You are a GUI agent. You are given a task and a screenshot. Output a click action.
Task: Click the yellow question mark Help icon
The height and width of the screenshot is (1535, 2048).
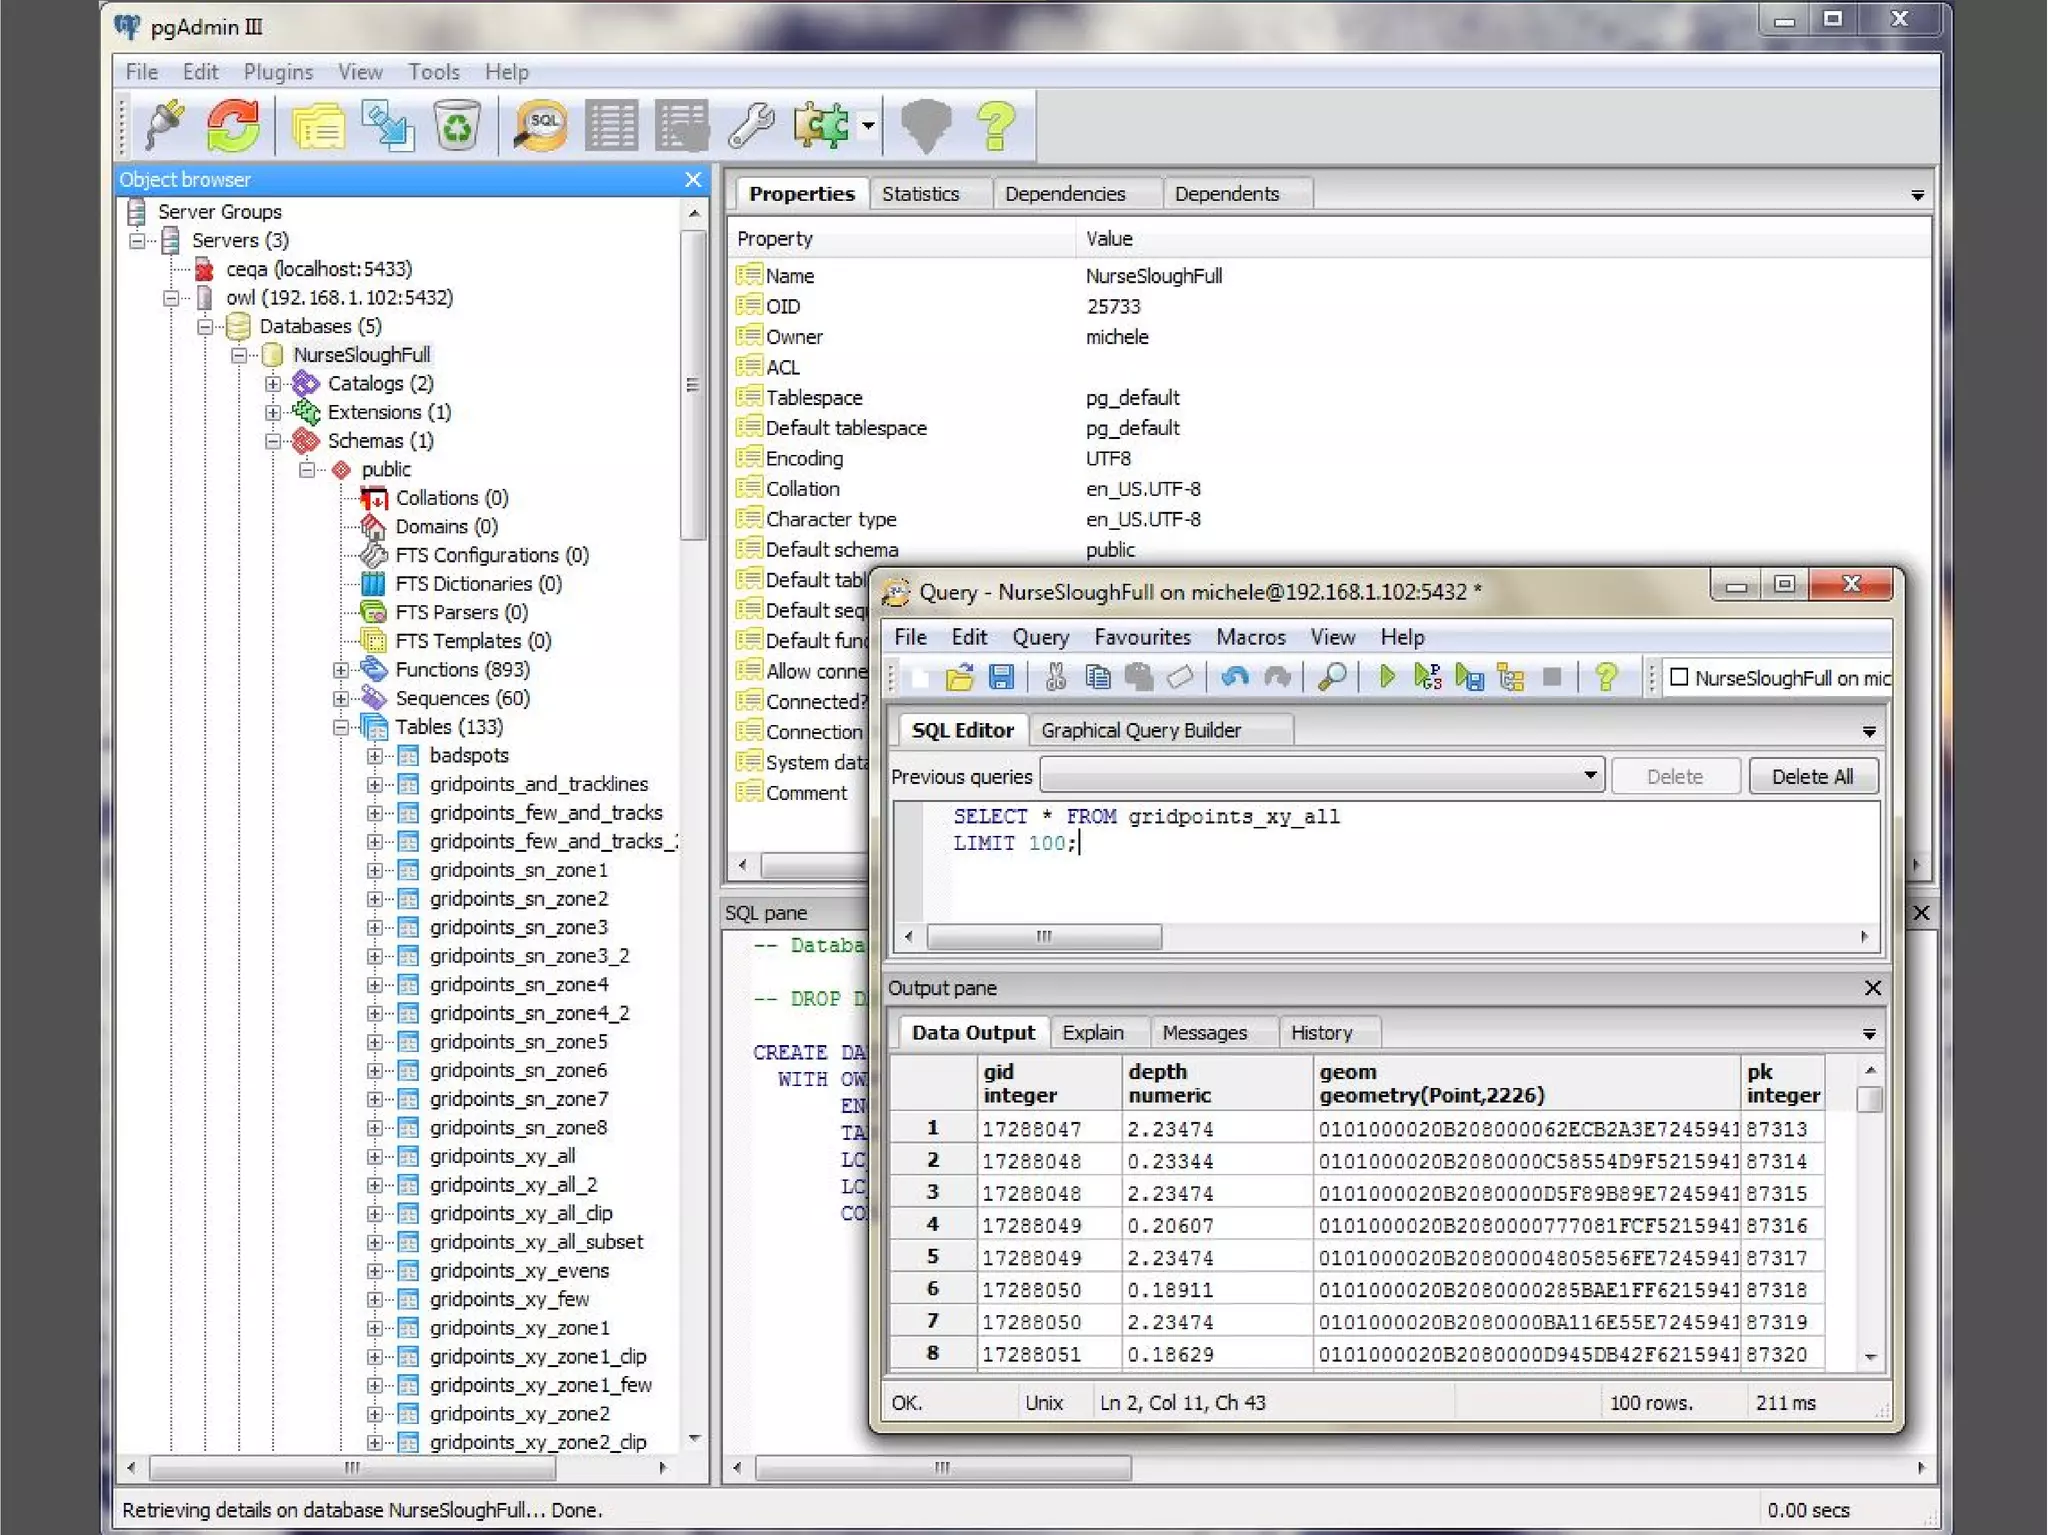[x=995, y=126]
